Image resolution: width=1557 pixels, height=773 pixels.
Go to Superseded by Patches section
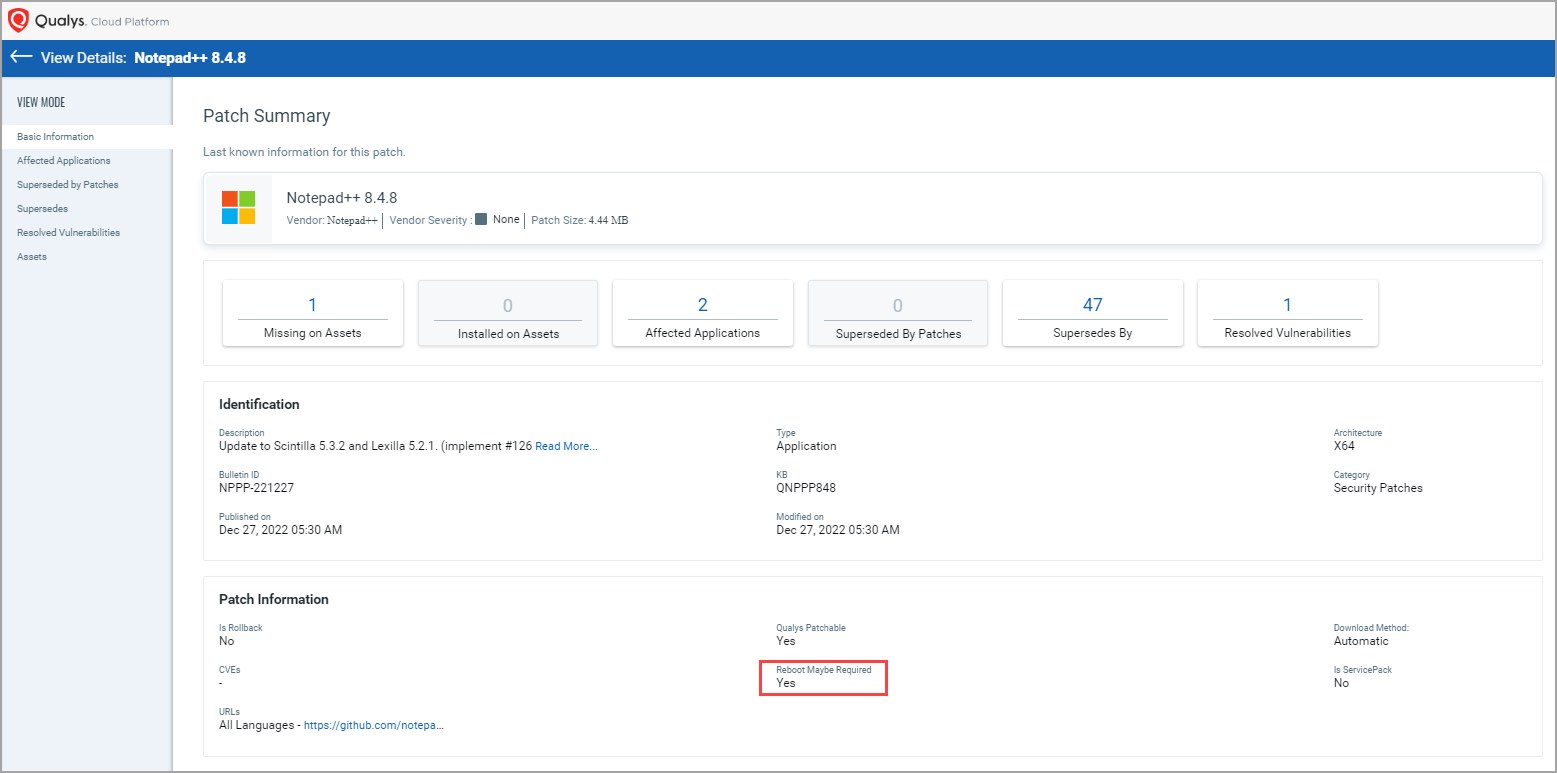(x=68, y=185)
